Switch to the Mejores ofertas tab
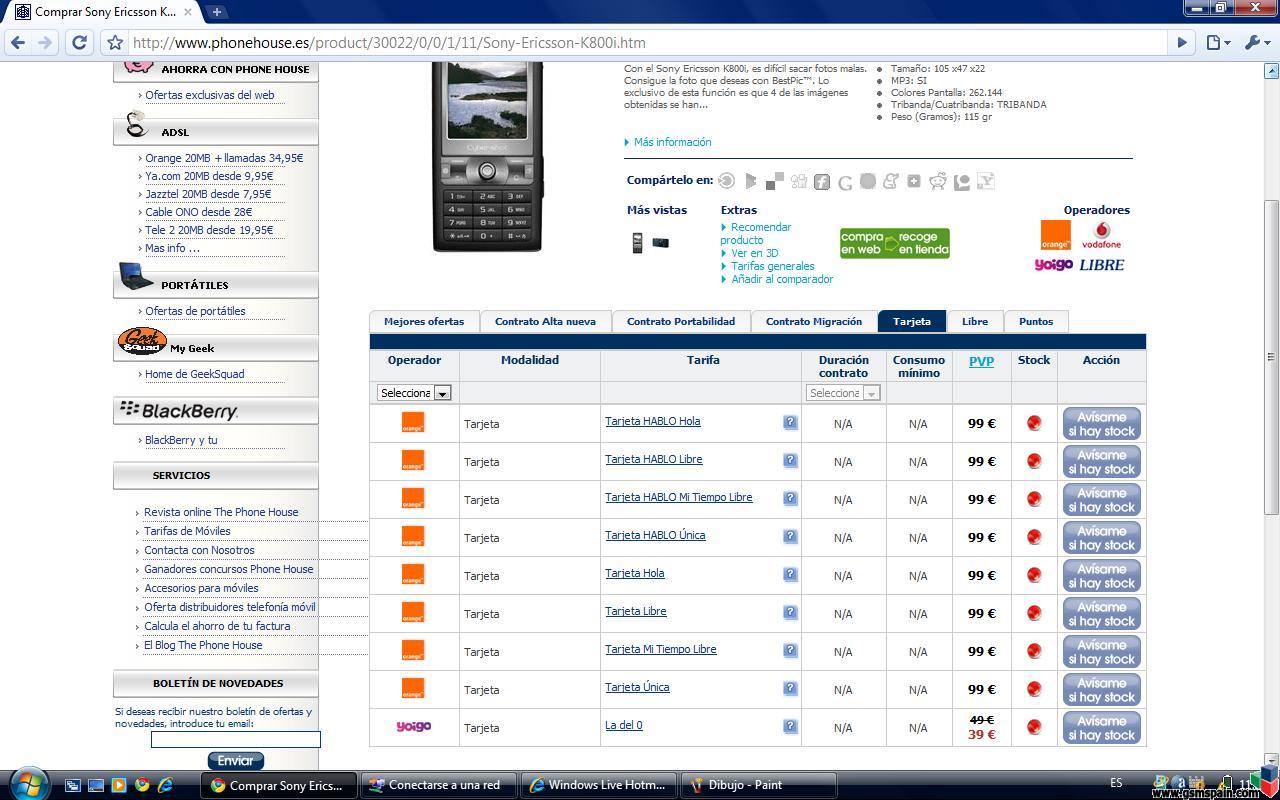Screen dimensions: 1280x800 (424, 321)
